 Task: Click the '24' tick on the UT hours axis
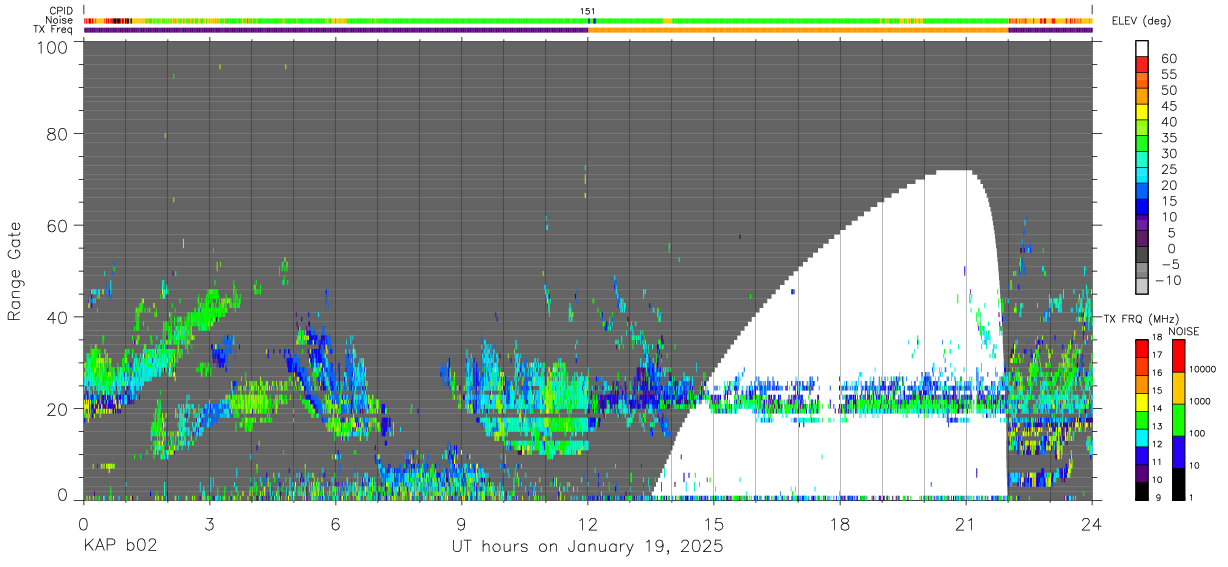point(1092,523)
